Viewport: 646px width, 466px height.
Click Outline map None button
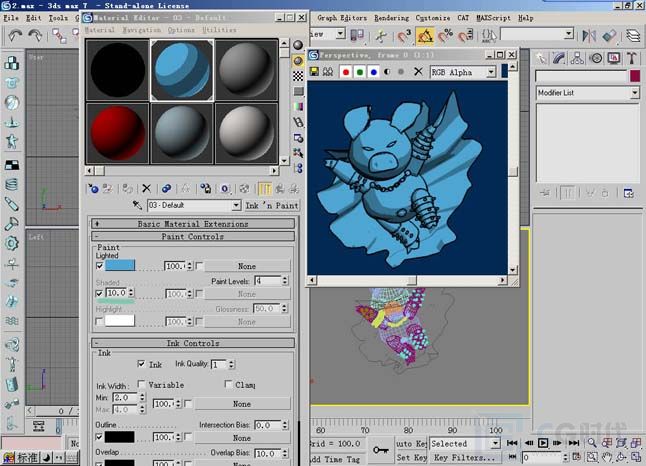tap(242, 438)
